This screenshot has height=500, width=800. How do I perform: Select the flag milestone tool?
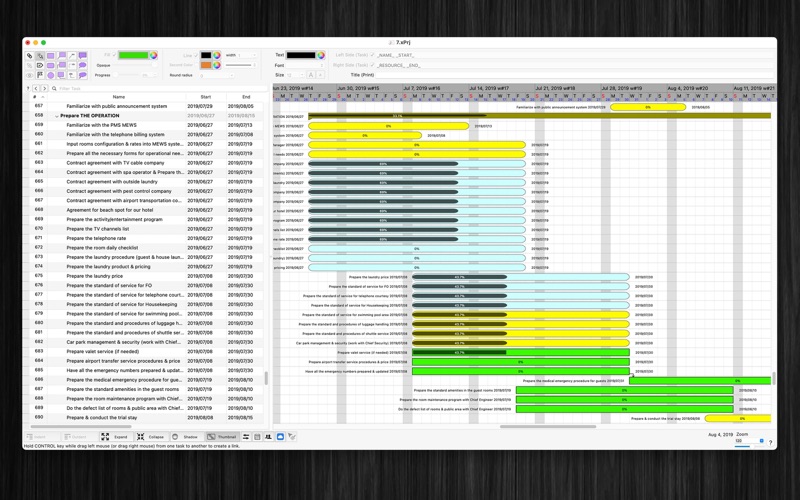tap(40, 75)
